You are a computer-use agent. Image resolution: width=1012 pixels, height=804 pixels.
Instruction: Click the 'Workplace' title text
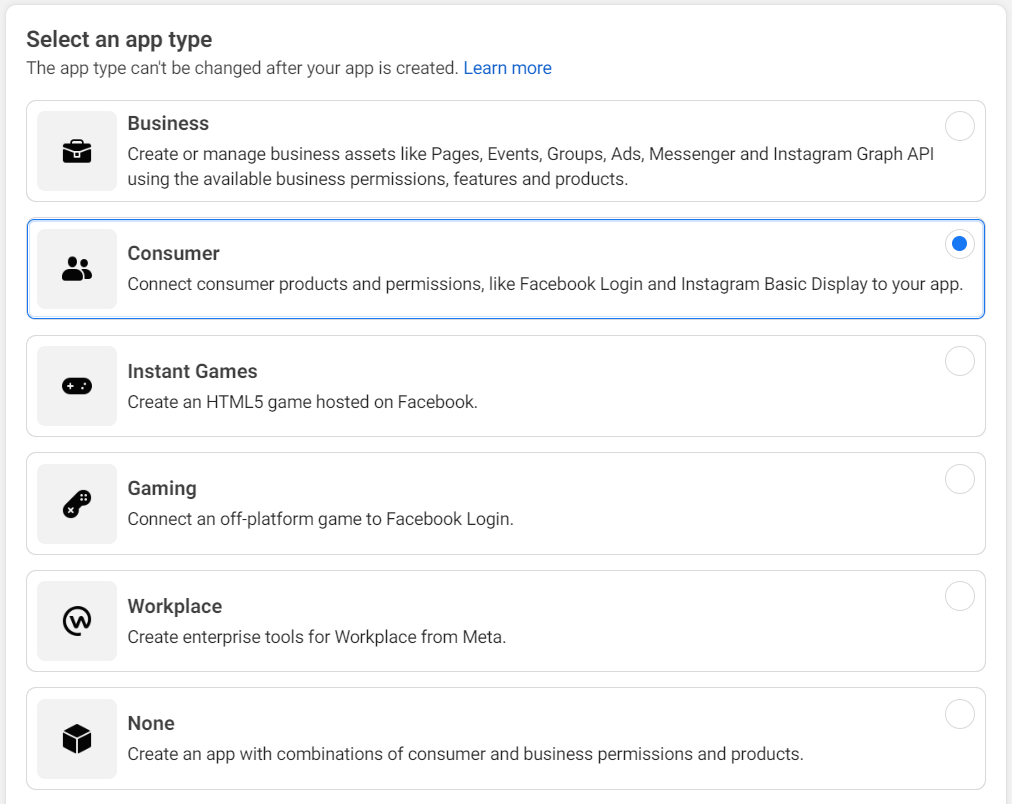point(175,606)
